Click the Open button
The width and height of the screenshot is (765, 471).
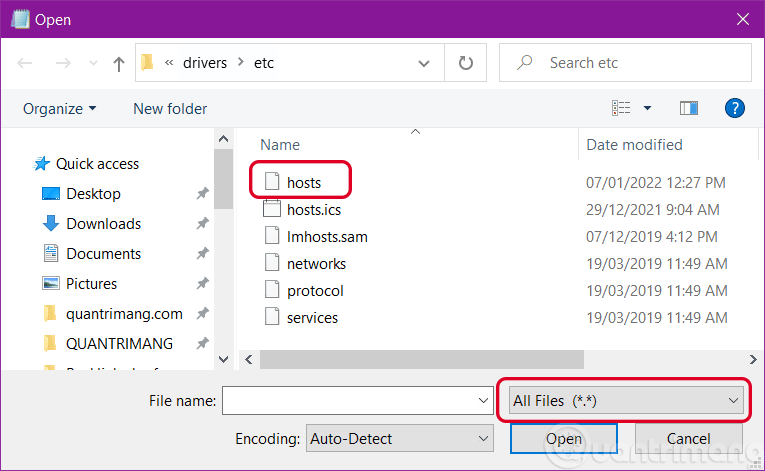pyautogui.click(x=564, y=438)
